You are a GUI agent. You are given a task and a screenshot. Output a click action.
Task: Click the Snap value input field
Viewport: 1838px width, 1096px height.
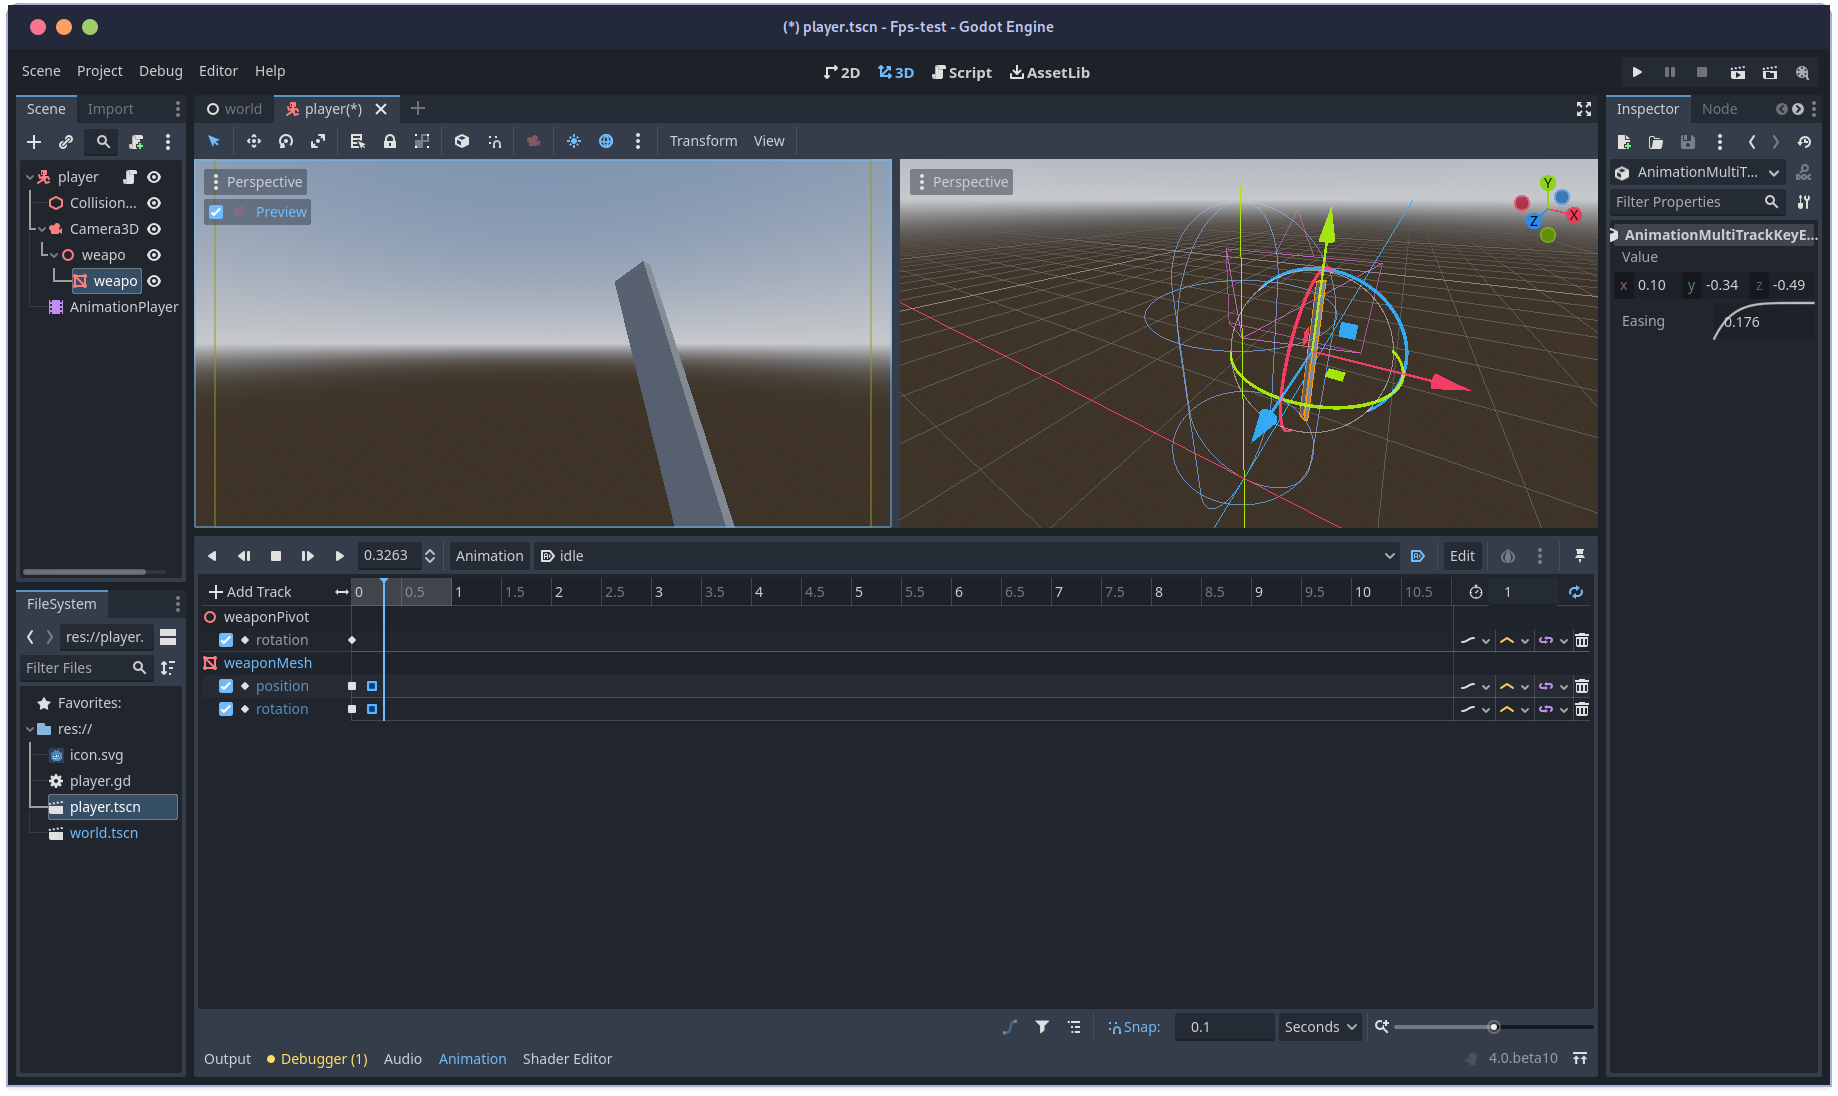1224,1026
